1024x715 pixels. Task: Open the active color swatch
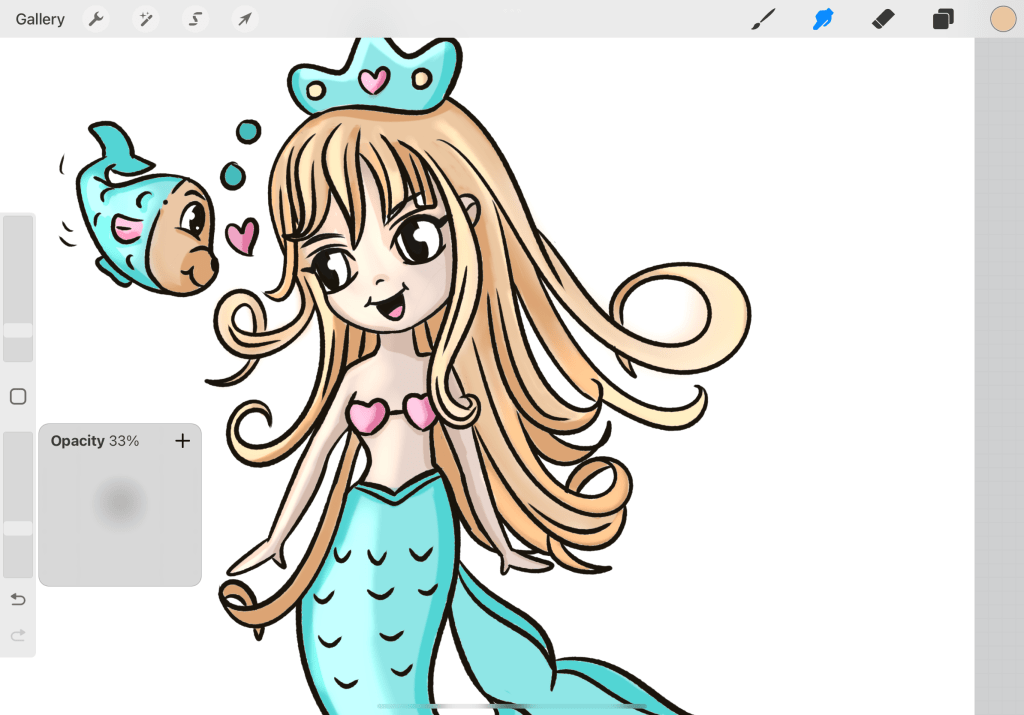[x=1003, y=19]
